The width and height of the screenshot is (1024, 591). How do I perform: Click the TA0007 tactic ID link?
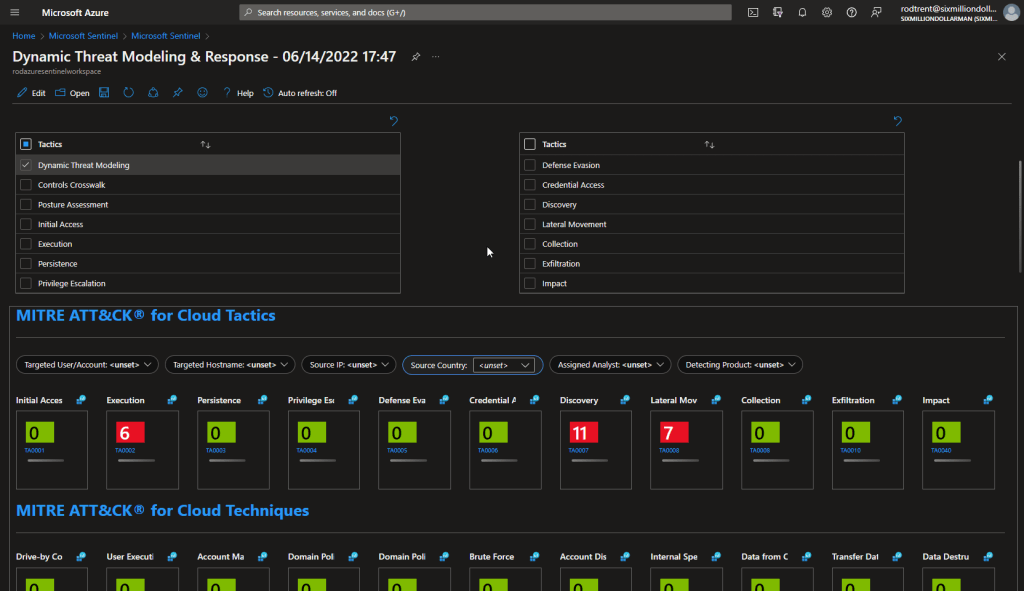click(578, 451)
